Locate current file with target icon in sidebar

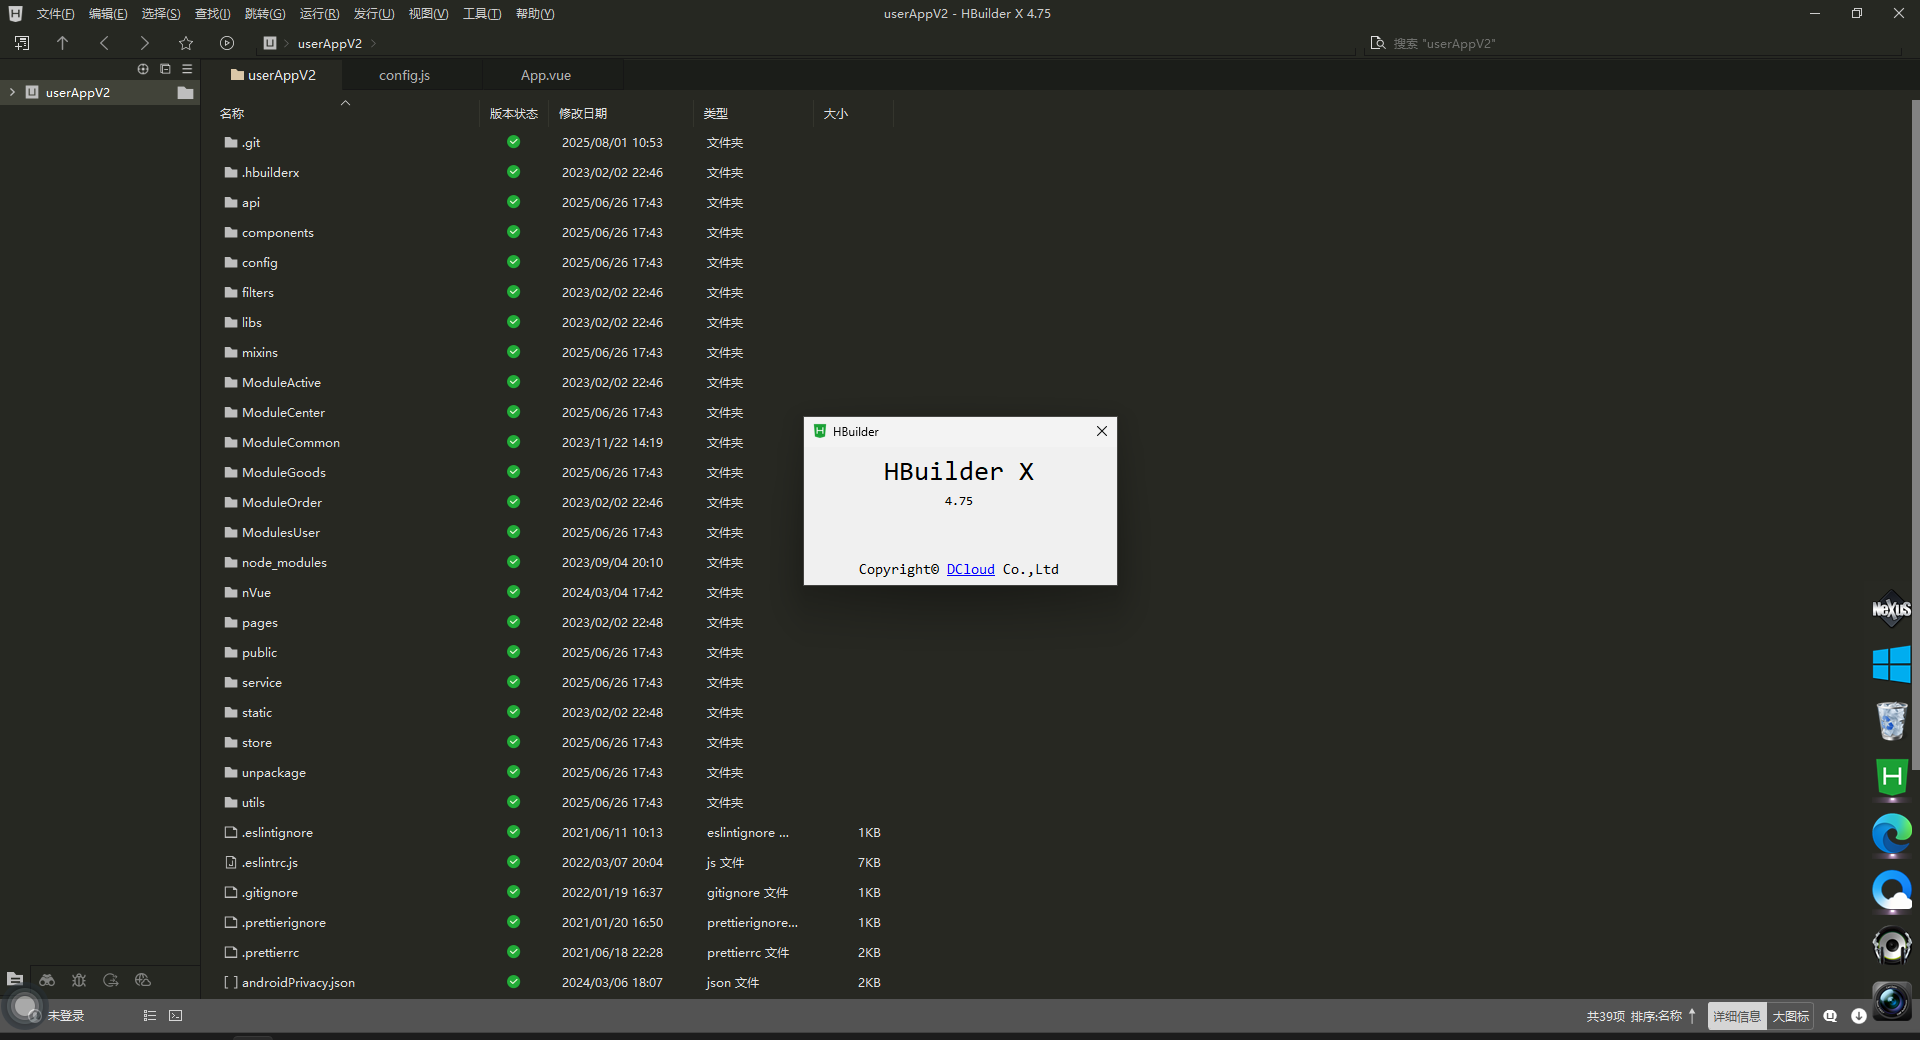(x=143, y=69)
